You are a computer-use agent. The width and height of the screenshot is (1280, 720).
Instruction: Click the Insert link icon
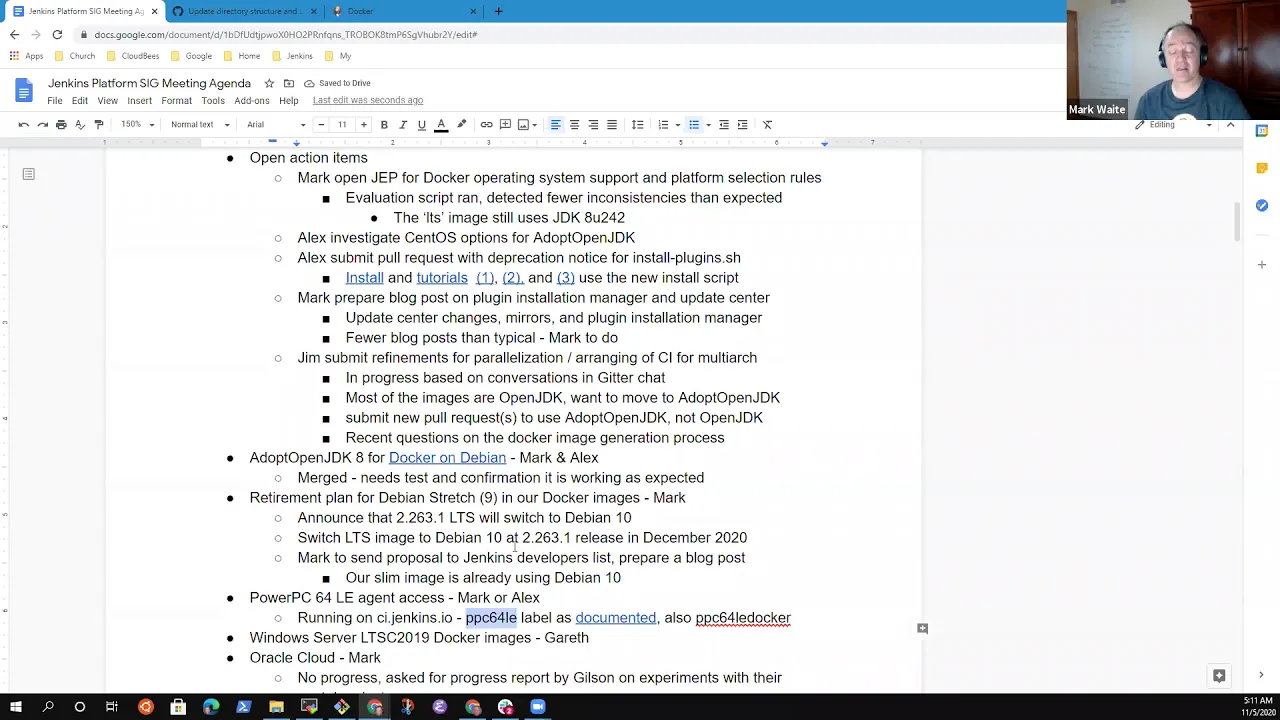pos(486,125)
